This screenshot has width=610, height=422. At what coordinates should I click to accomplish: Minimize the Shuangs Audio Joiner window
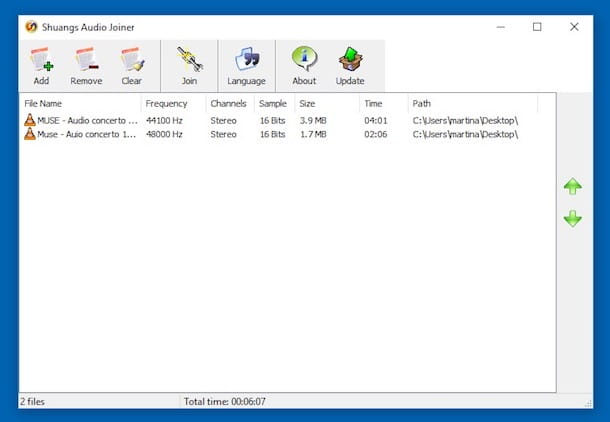point(501,27)
